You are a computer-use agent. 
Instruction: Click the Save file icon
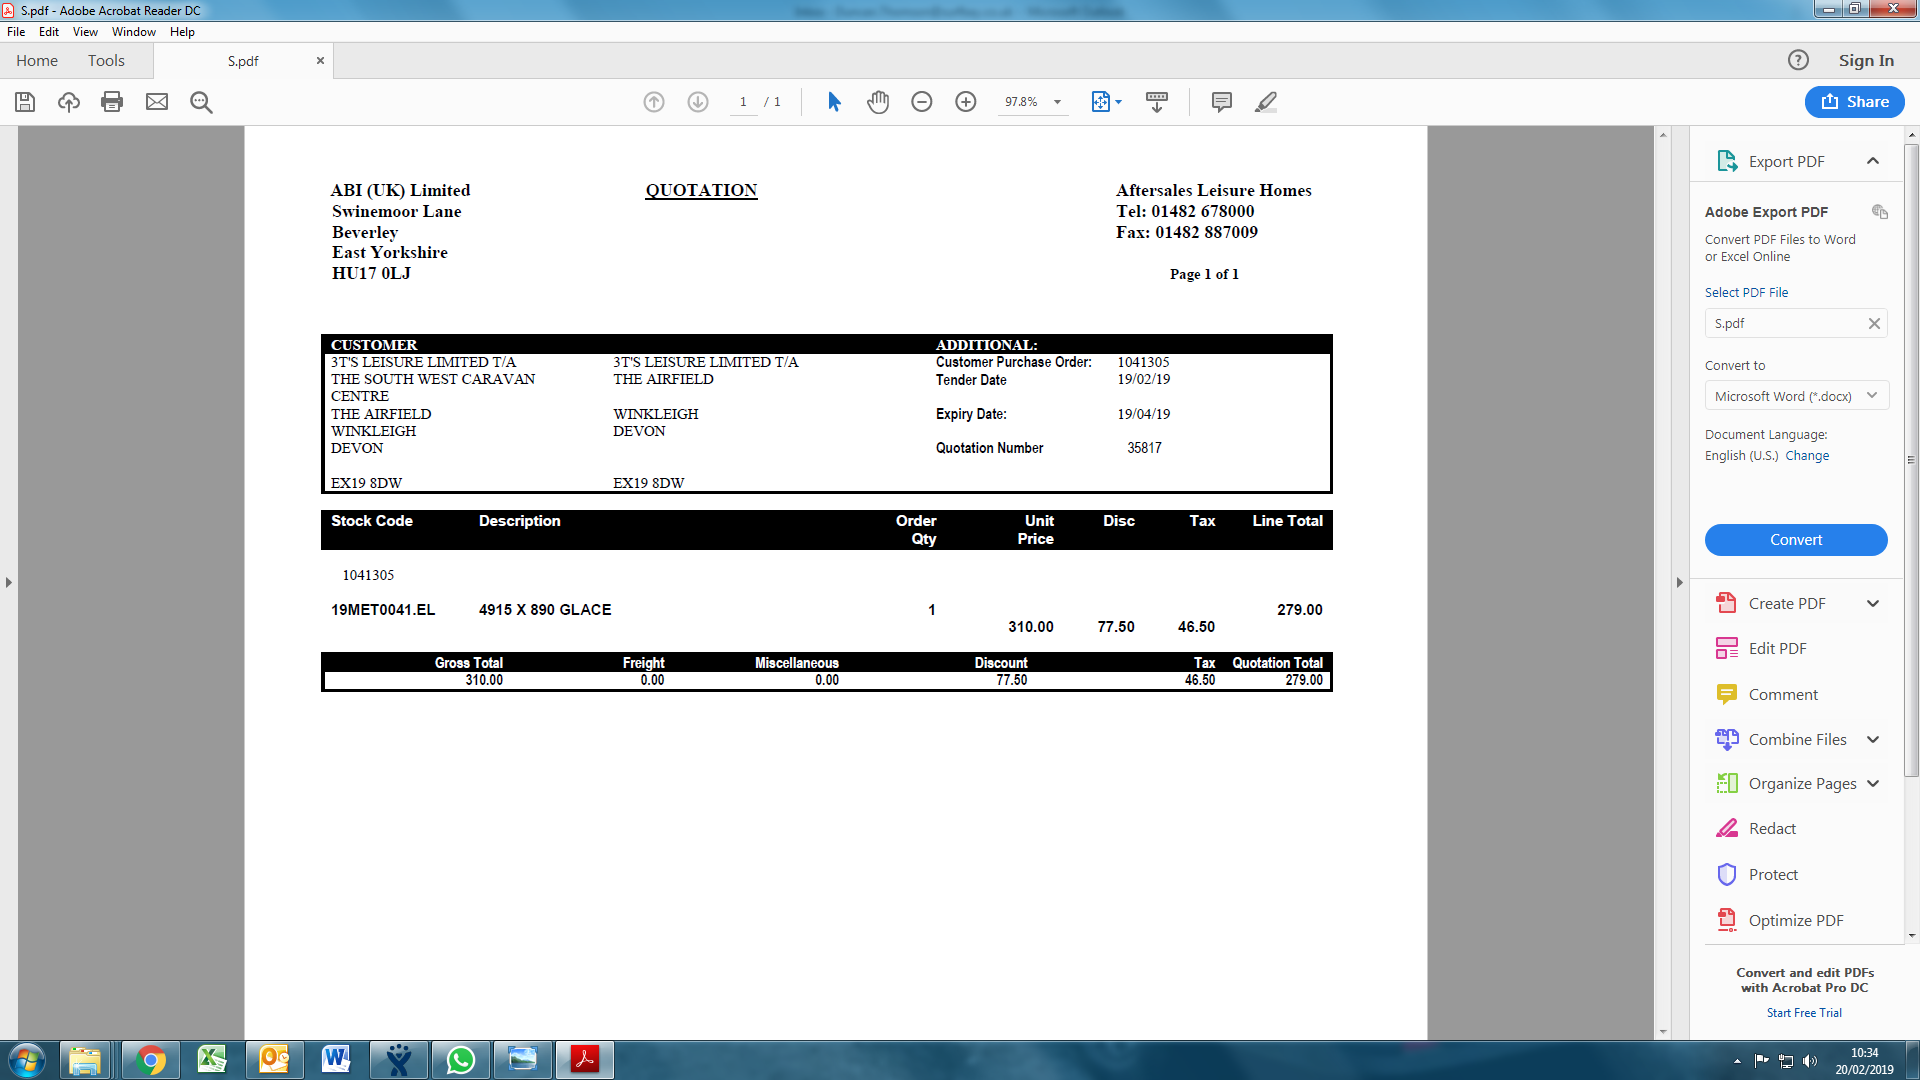pos(25,102)
